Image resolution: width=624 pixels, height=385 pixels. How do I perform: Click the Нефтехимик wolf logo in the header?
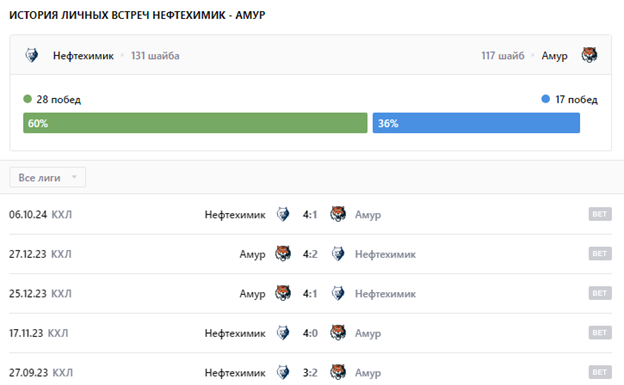[x=32, y=55]
